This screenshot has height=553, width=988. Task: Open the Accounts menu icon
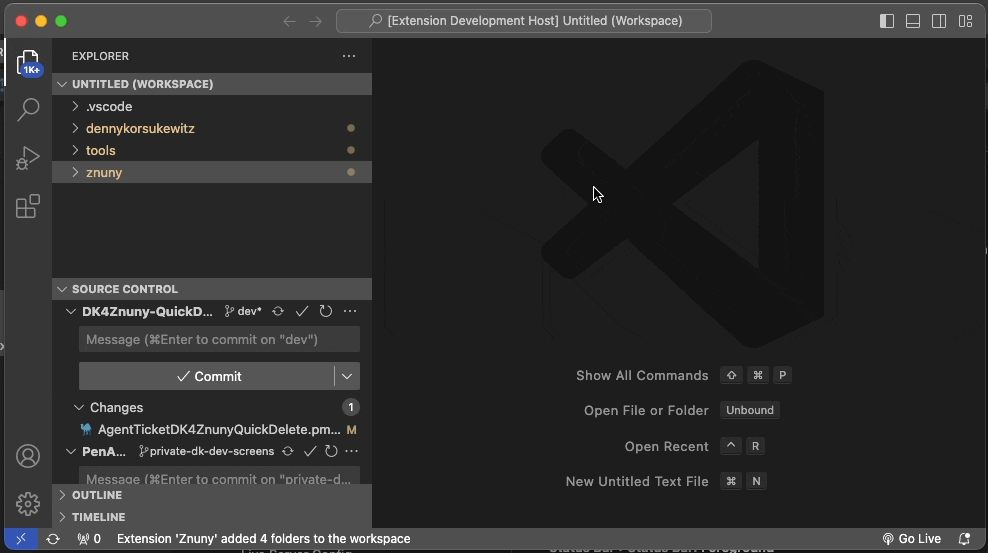coord(28,456)
